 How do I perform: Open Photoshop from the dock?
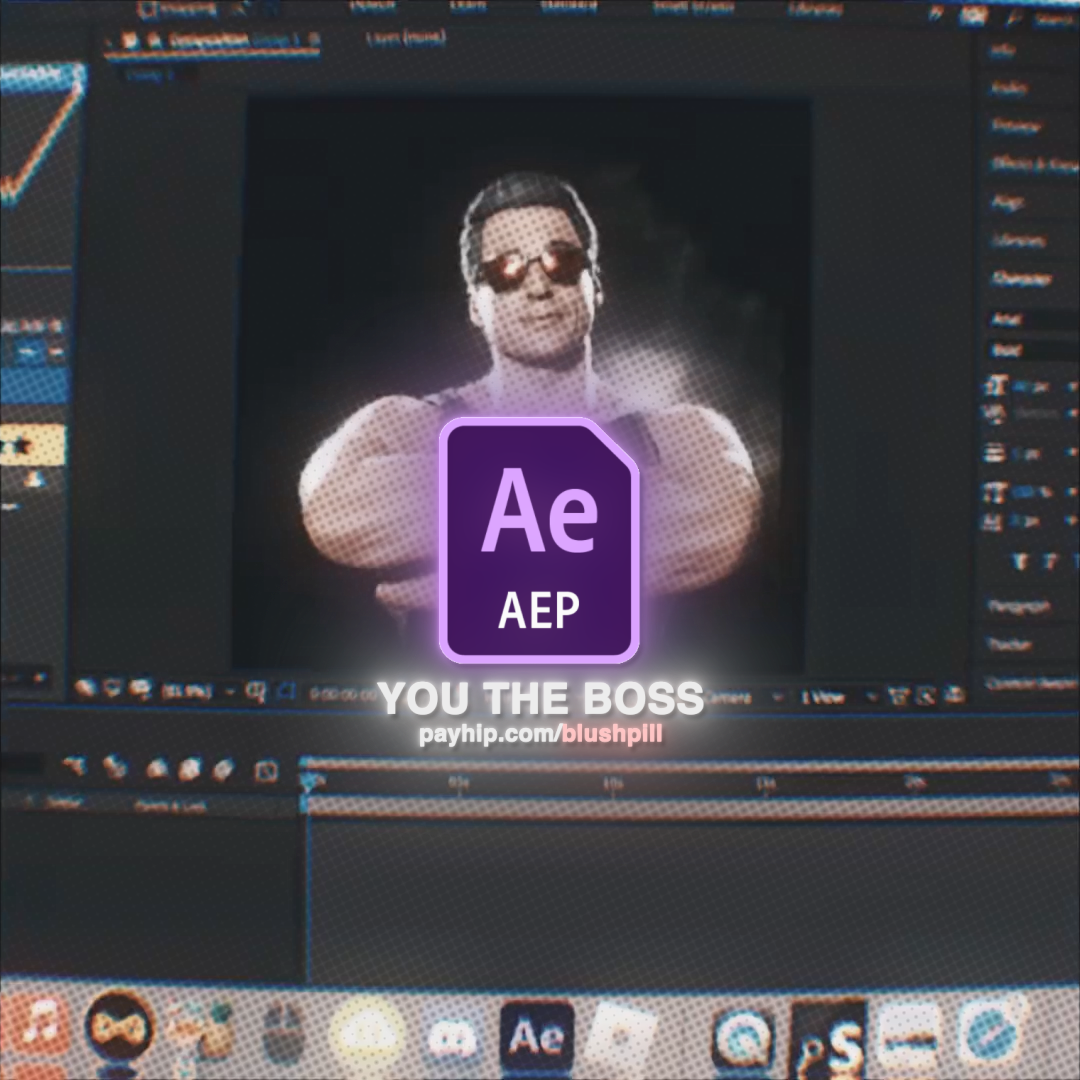tap(829, 1040)
